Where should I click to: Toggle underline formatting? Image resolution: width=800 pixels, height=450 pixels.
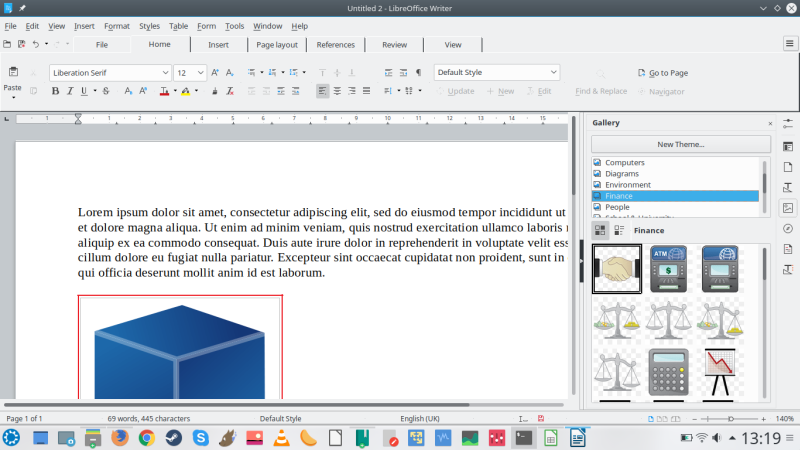[x=84, y=91]
